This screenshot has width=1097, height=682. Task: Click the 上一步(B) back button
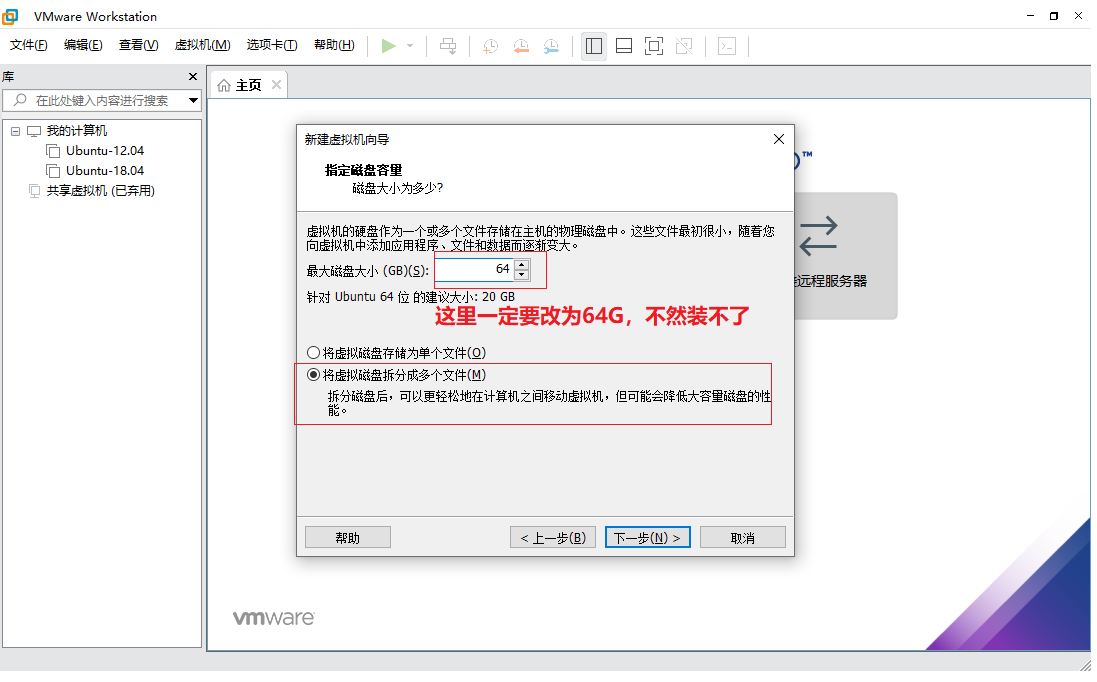[x=553, y=538]
